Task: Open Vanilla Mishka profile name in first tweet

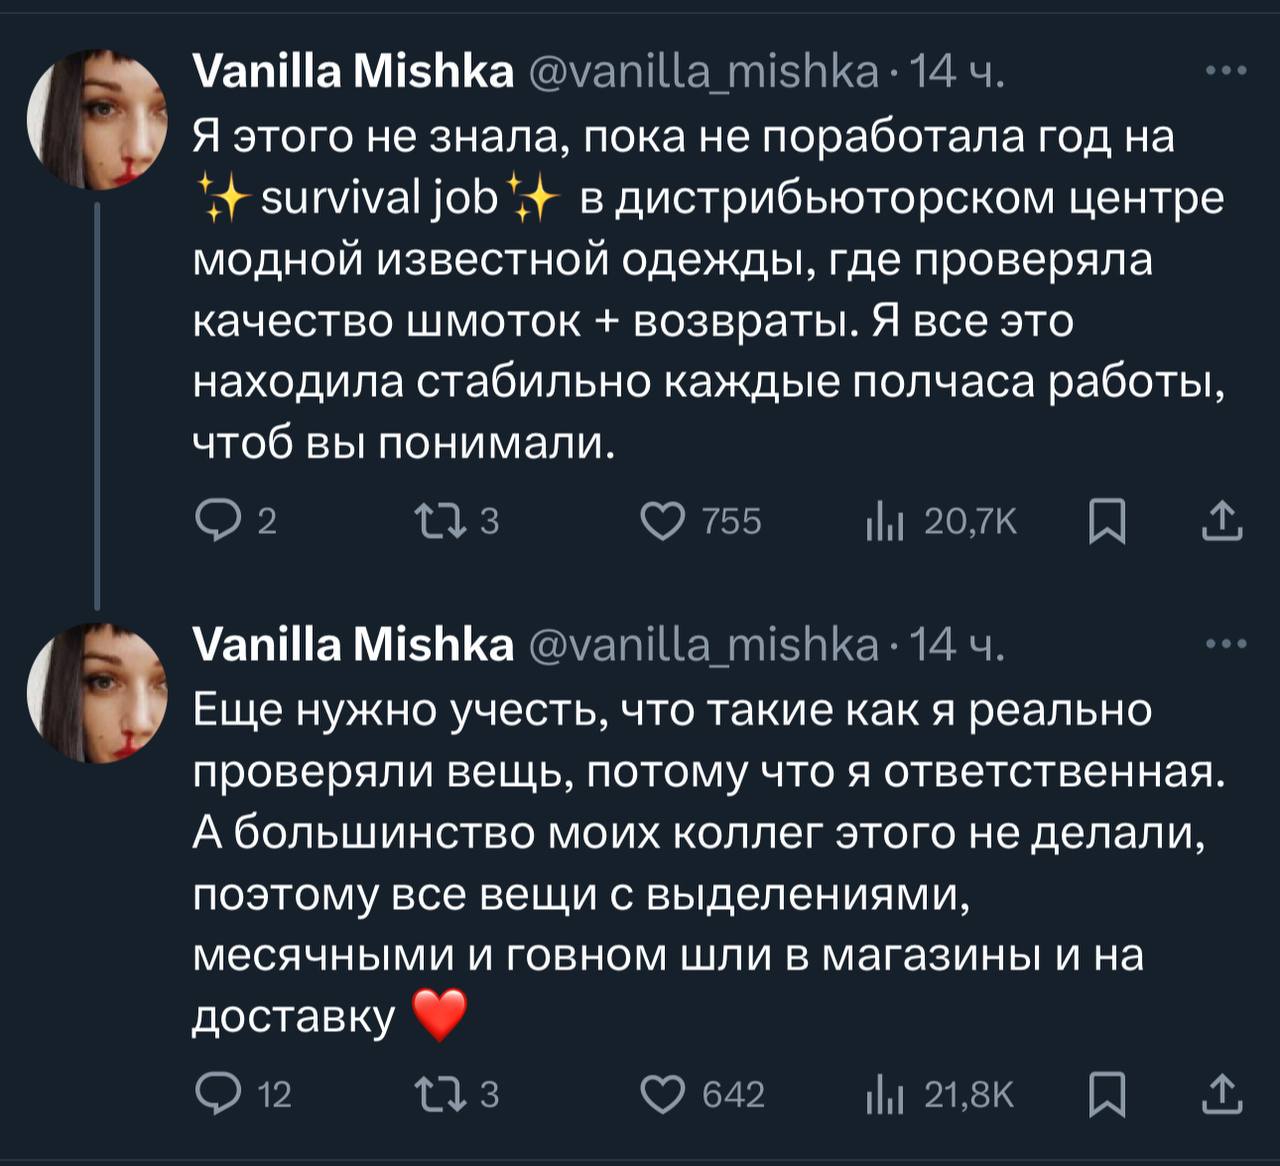Action: point(352,72)
